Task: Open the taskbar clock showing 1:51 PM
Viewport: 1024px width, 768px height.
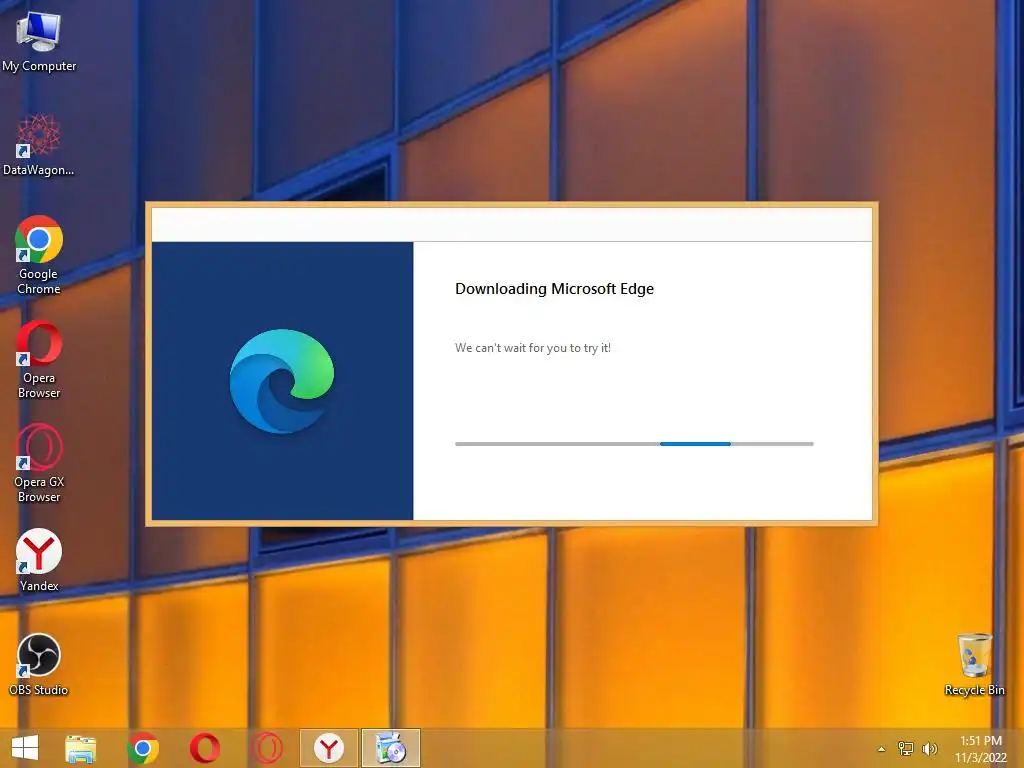Action: (981, 748)
